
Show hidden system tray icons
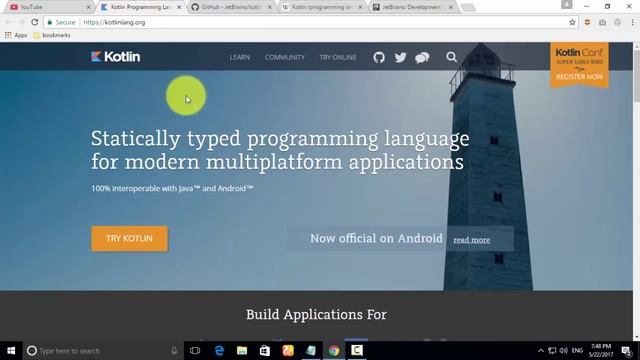click(541, 351)
